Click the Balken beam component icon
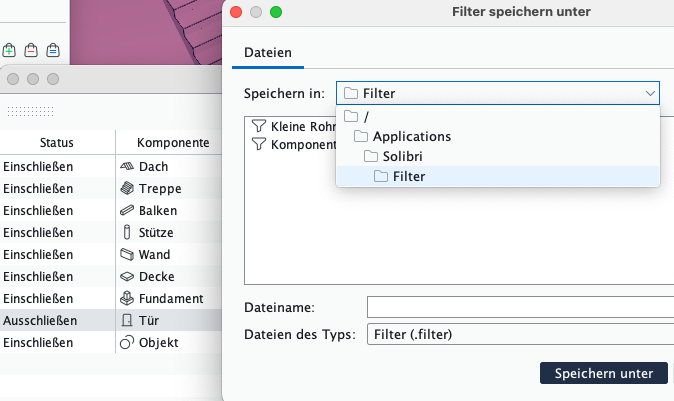Viewport: 674px width, 401px height. [x=127, y=210]
